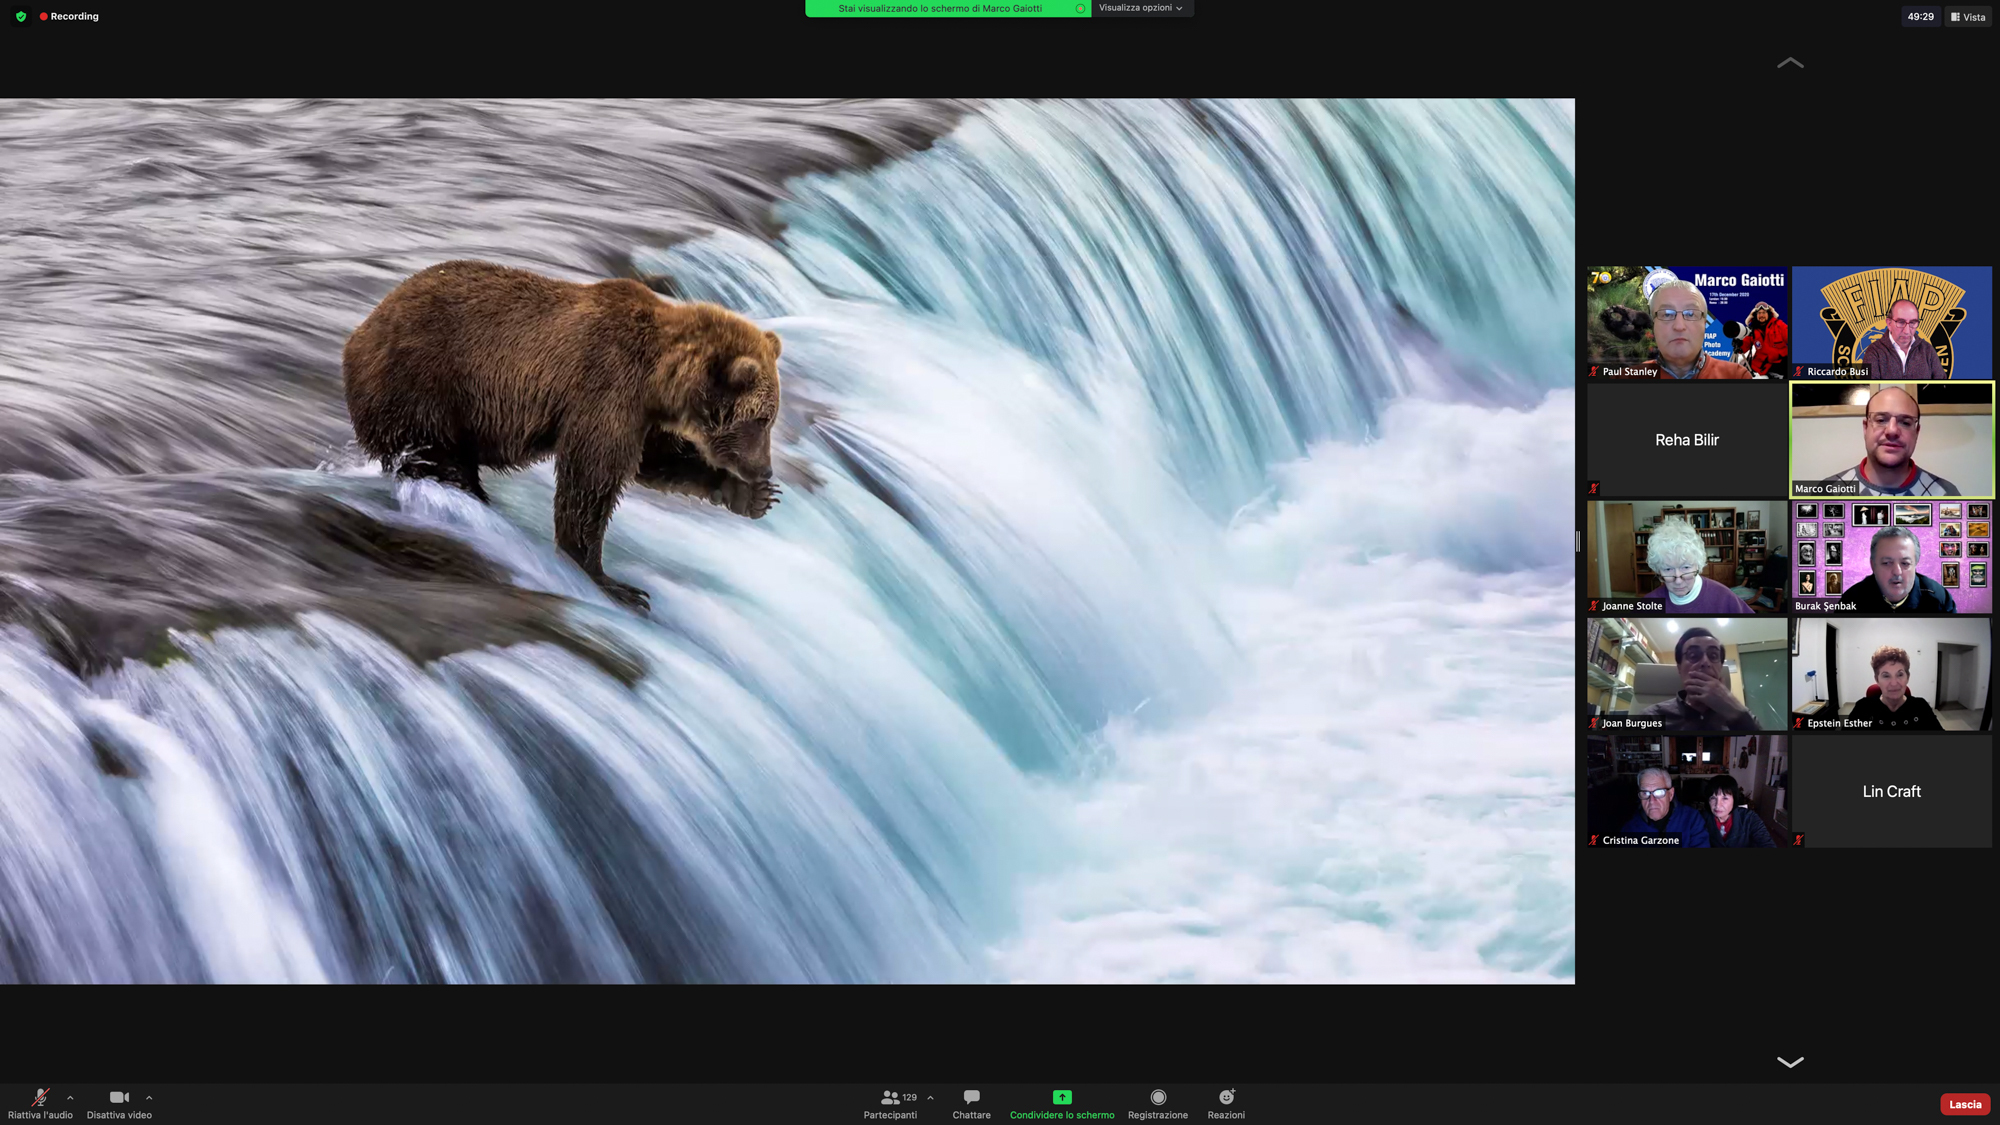
Task: Leave the meeting via Lascia button
Action: point(1965,1104)
